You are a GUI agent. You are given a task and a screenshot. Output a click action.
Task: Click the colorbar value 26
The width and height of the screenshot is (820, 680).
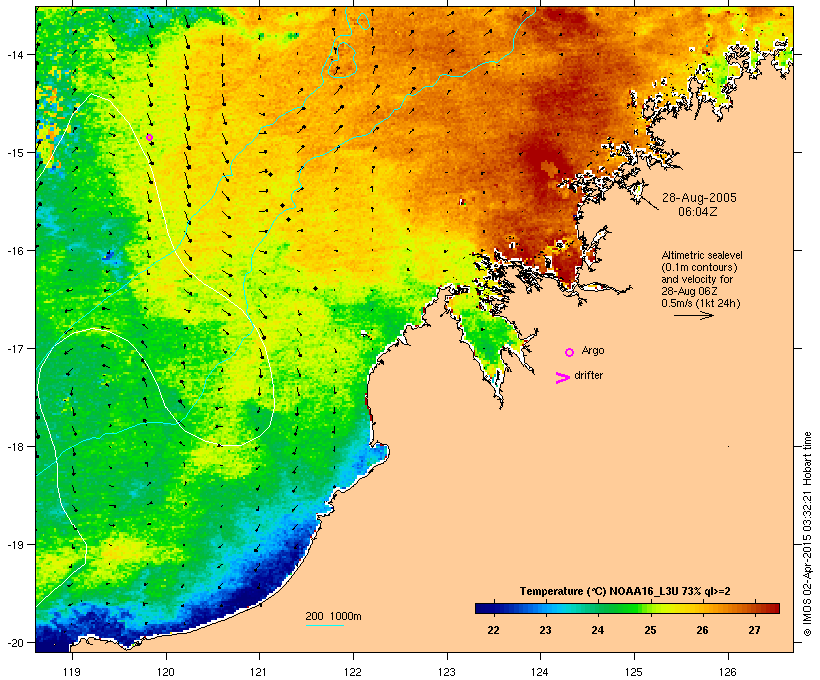coord(702,630)
